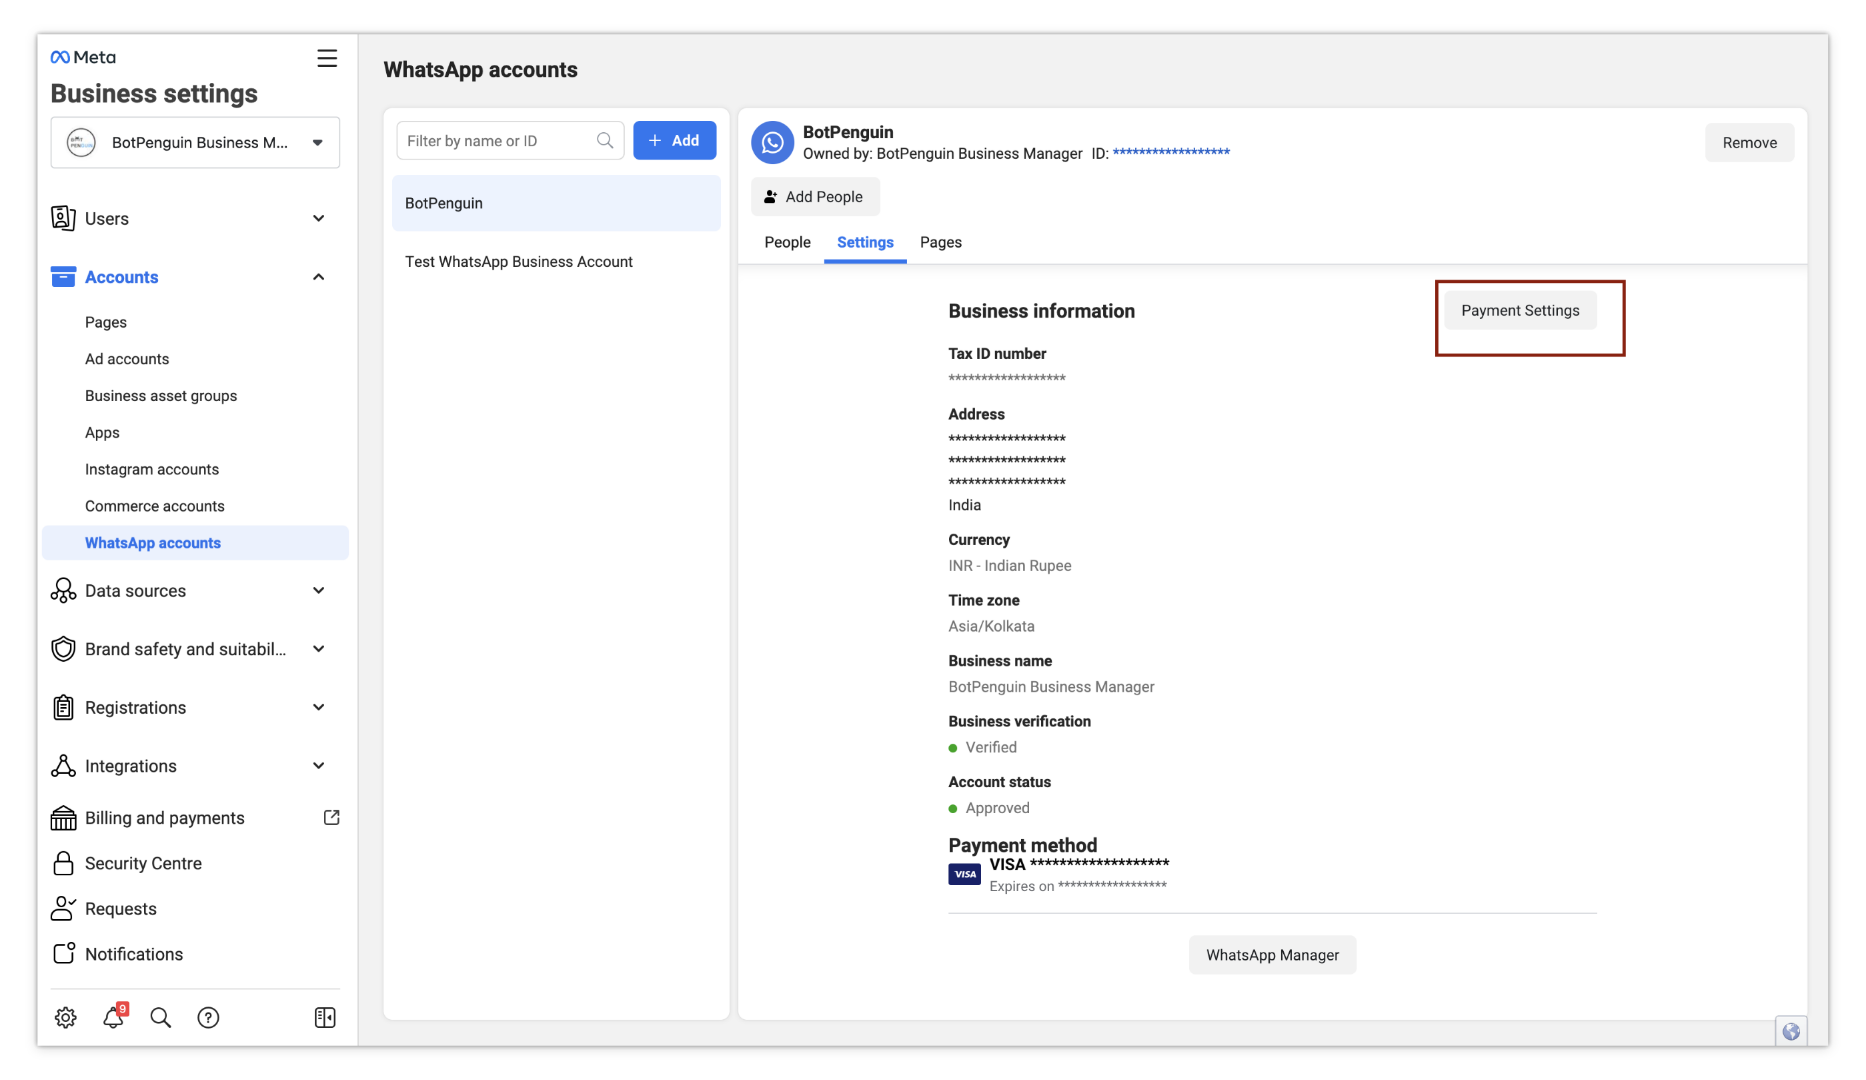Viewport: 1866px width, 1080px height.
Task: Select BotPenguin in account list
Action: (x=556, y=203)
